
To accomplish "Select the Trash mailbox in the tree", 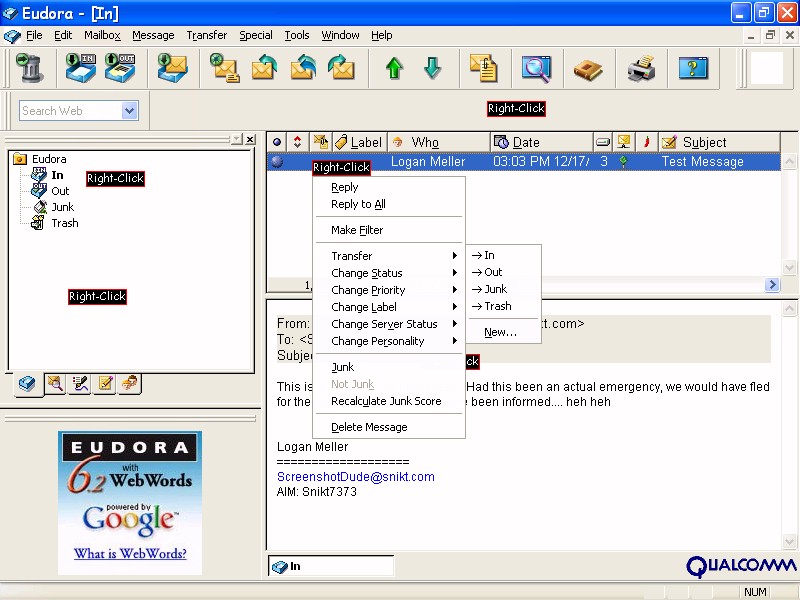I will [65, 223].
